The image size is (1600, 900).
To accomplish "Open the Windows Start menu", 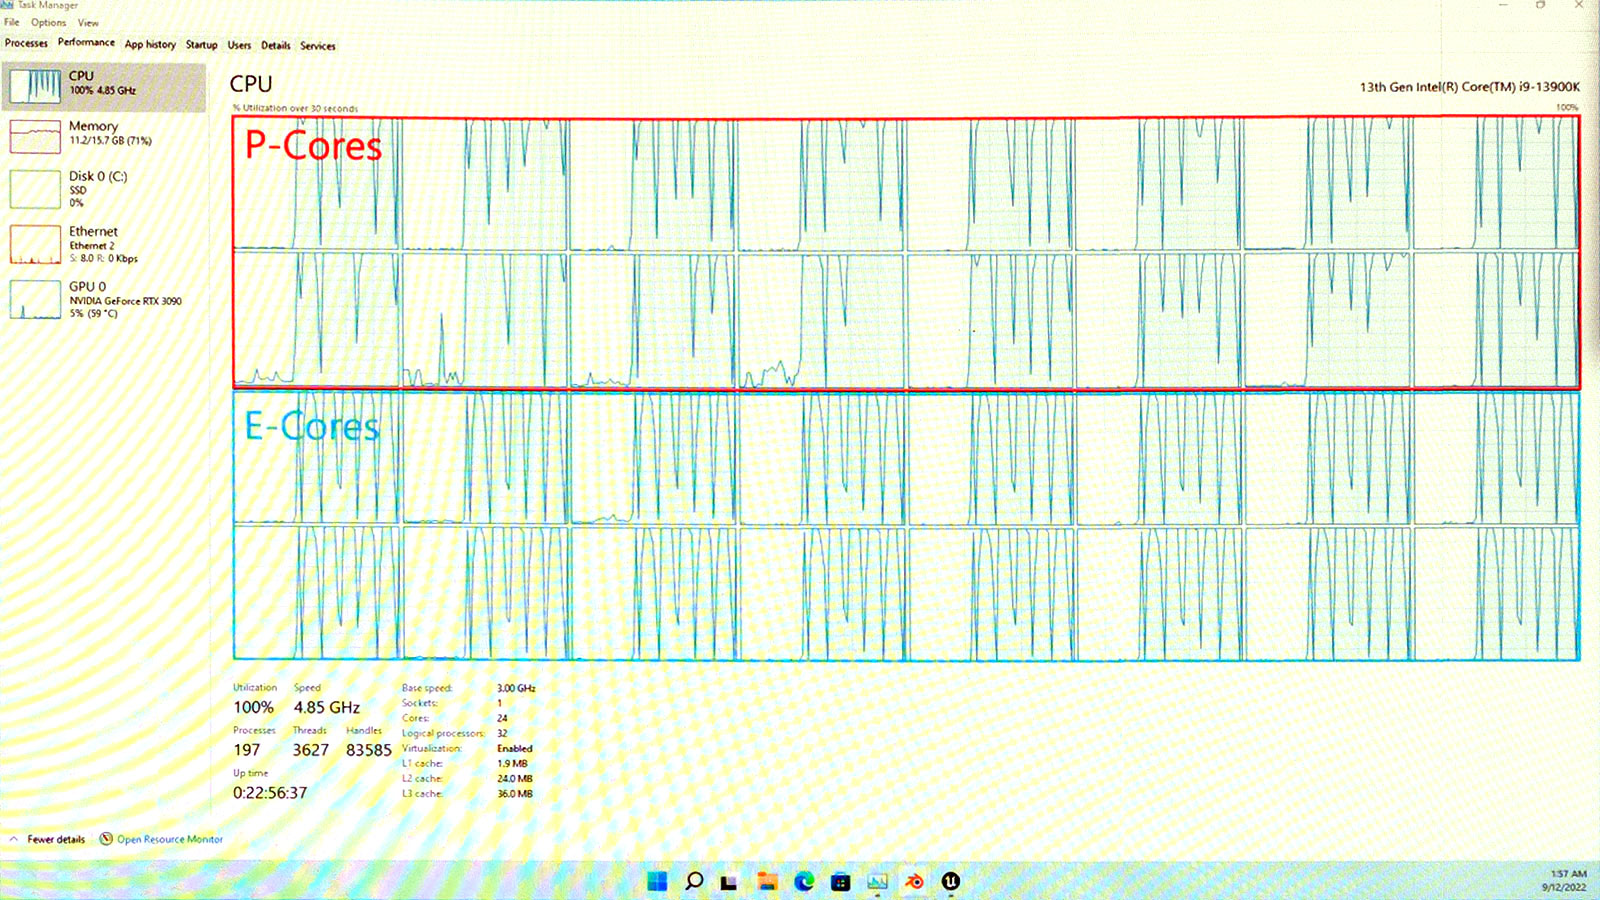I will pos(657,881).
